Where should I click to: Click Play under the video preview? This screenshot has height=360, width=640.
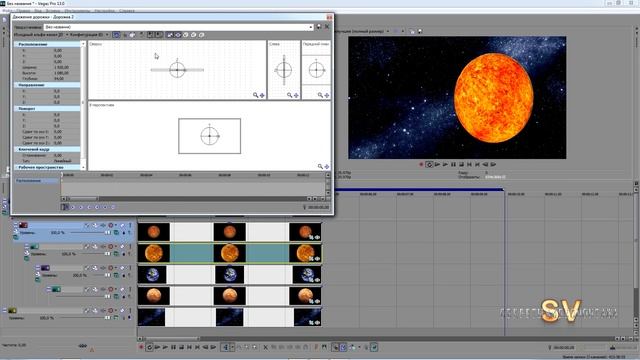click(x=445, y=164)
